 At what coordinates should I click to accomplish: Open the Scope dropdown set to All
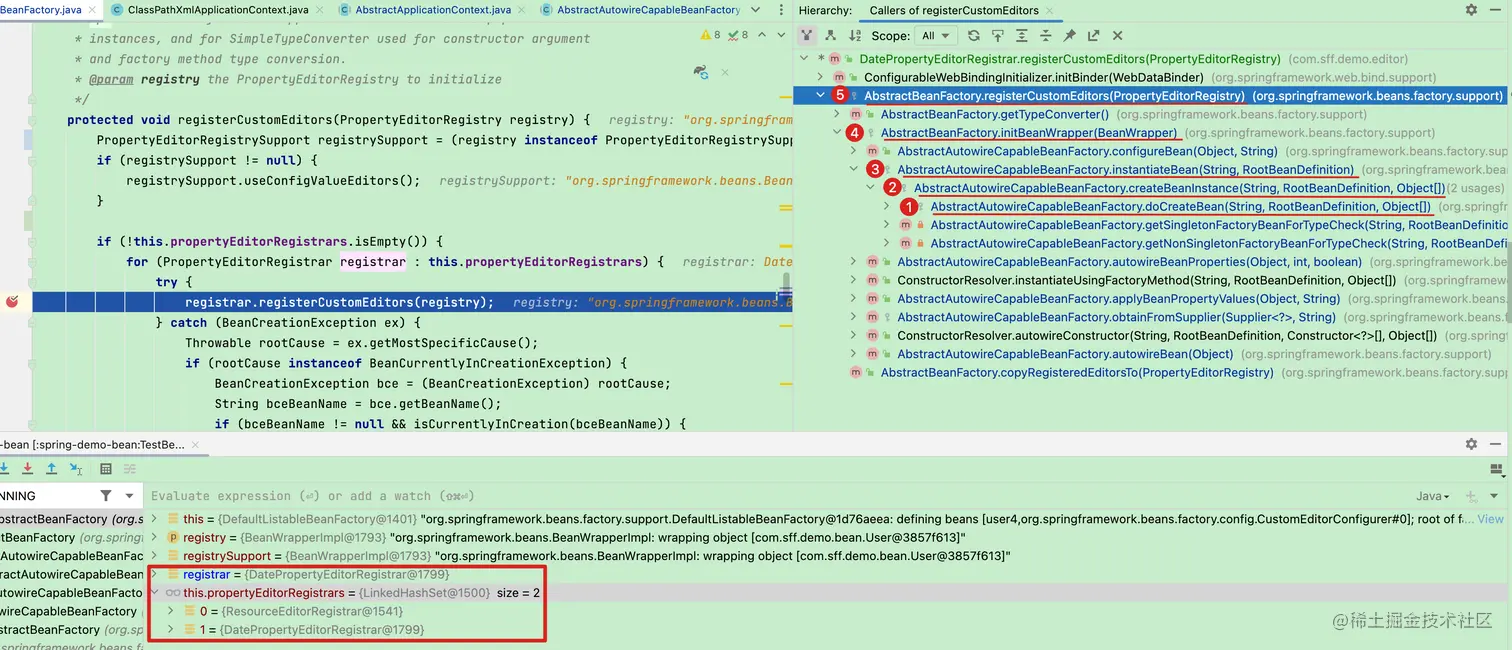coord(937,36)
